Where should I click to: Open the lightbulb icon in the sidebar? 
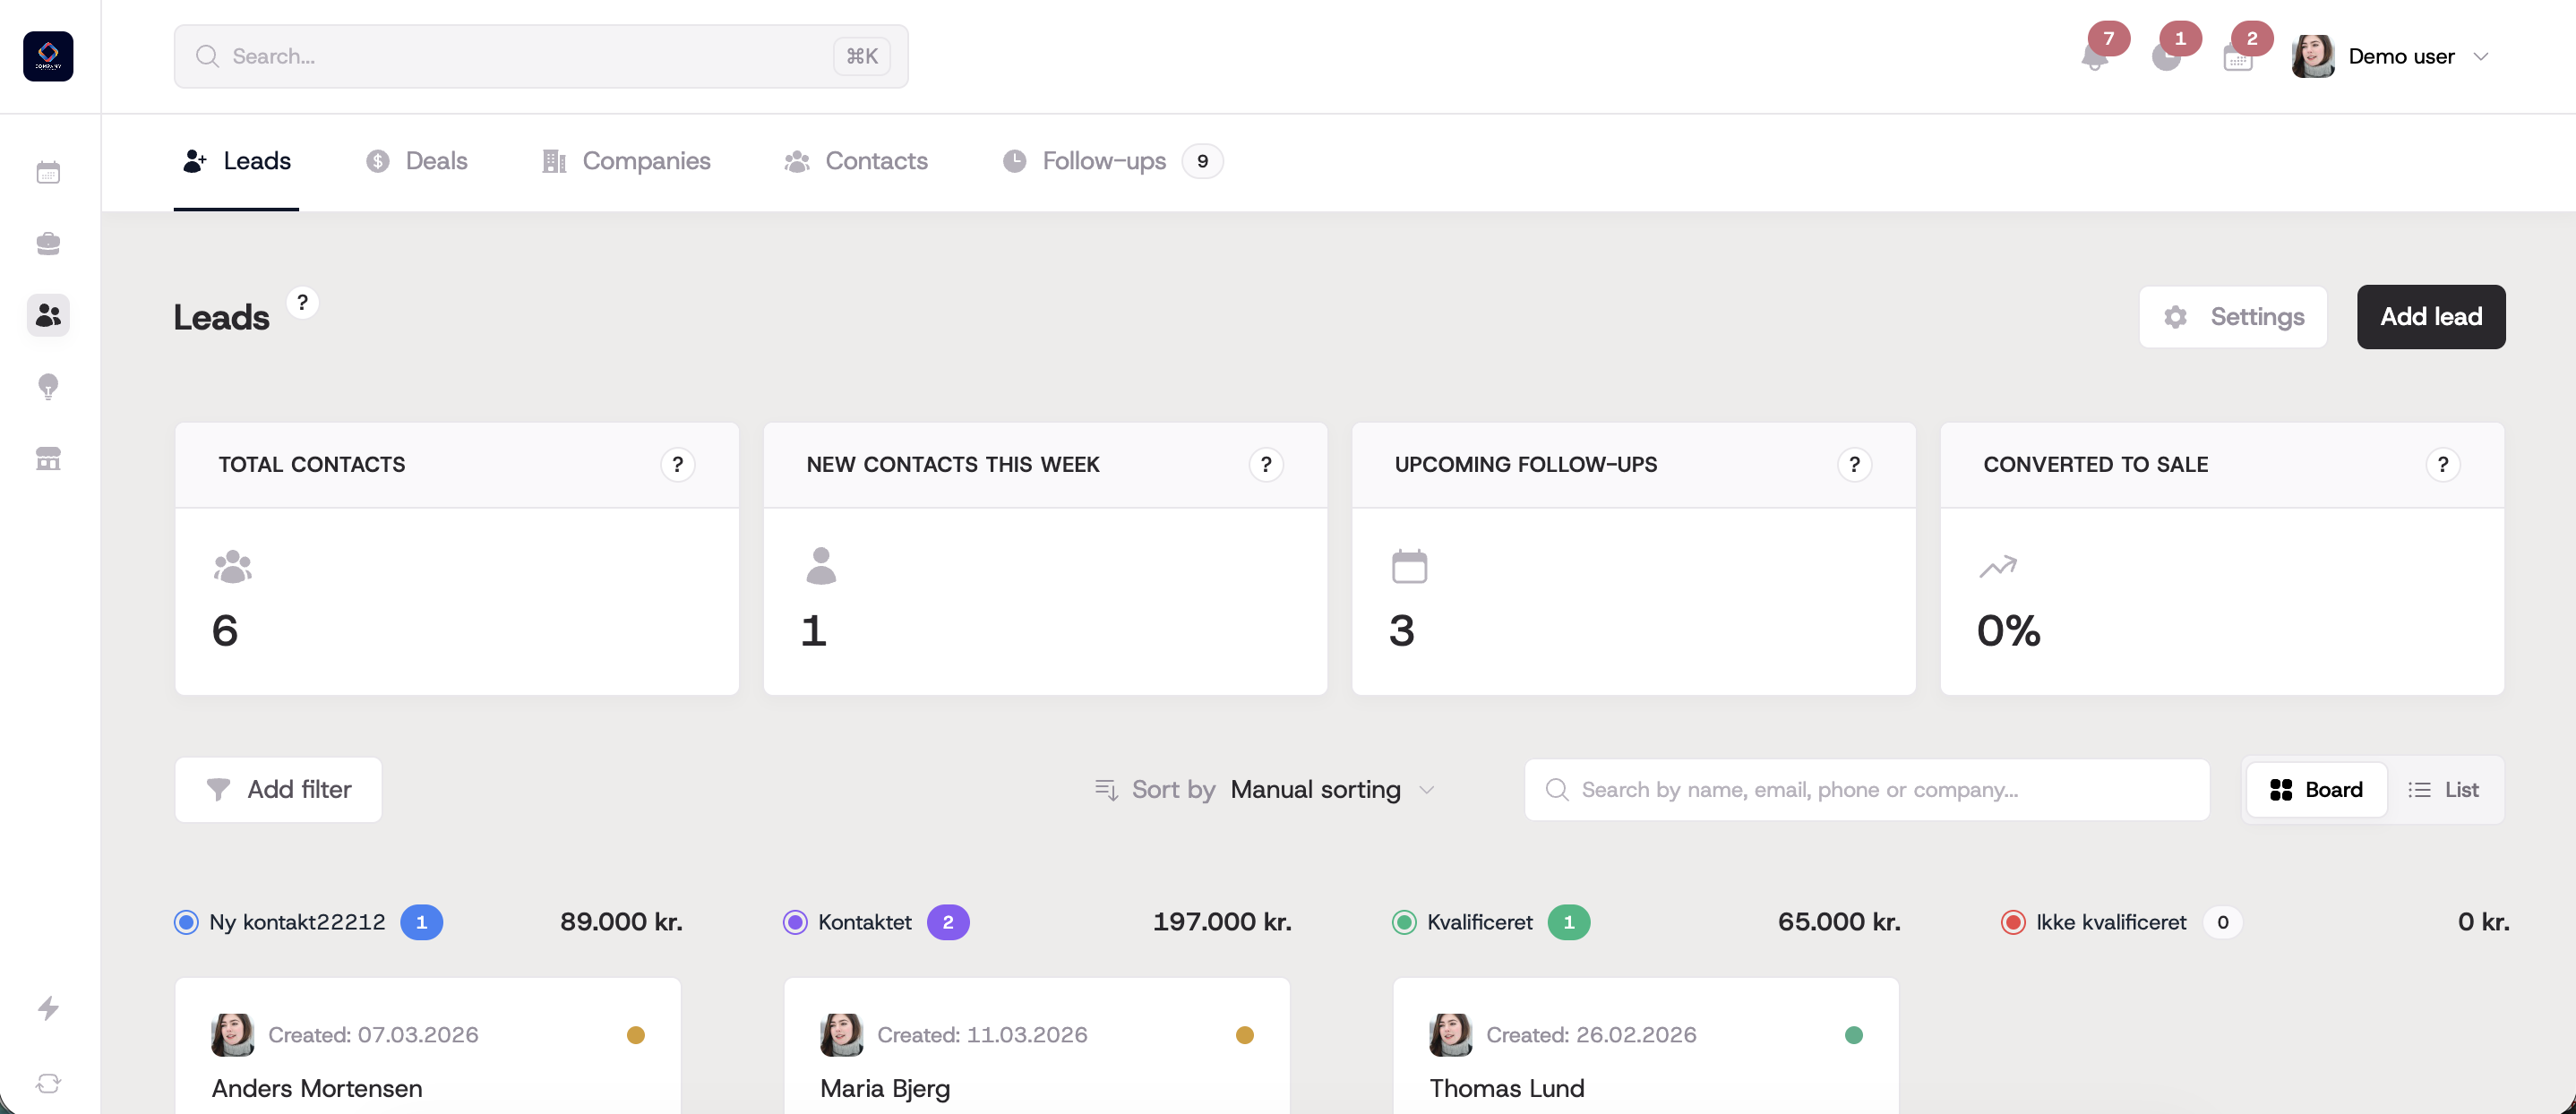[48, 387]
